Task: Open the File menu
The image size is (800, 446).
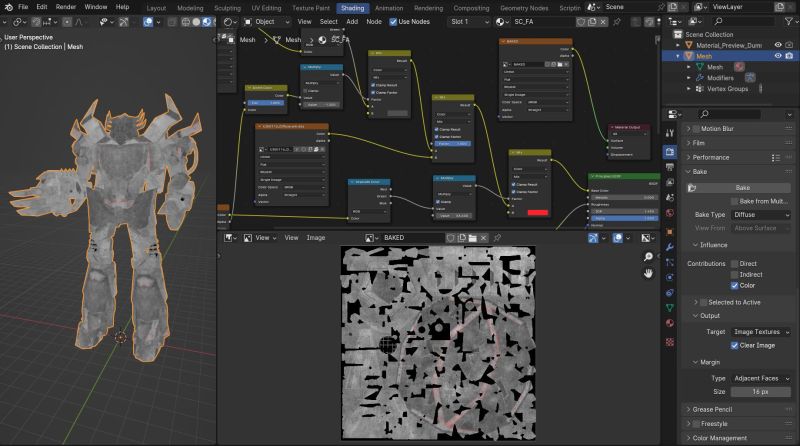Action: 23,7
